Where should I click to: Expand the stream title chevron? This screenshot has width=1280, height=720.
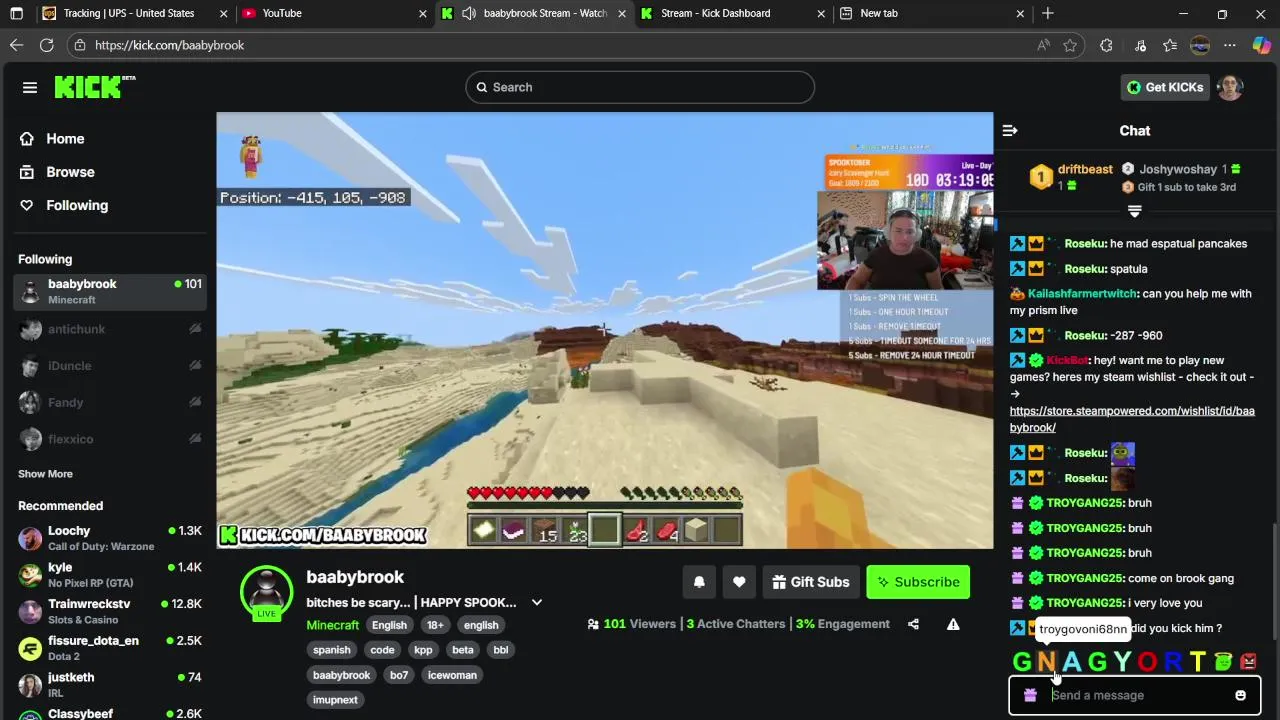coord(536,602)
